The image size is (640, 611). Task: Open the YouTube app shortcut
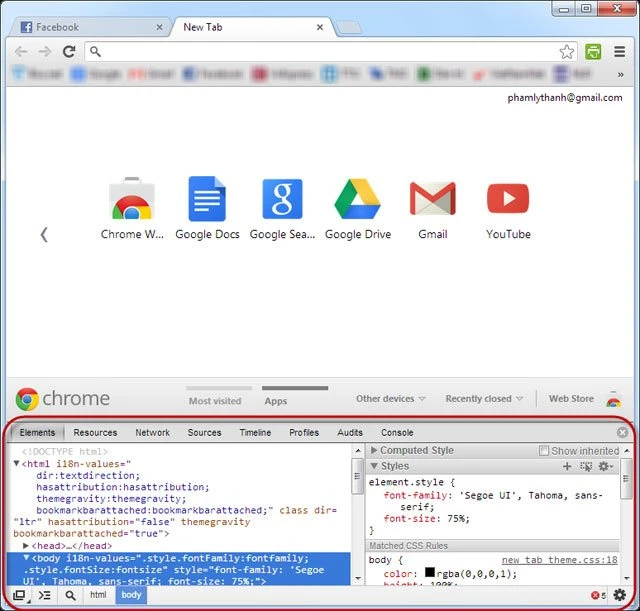point(508,199)
